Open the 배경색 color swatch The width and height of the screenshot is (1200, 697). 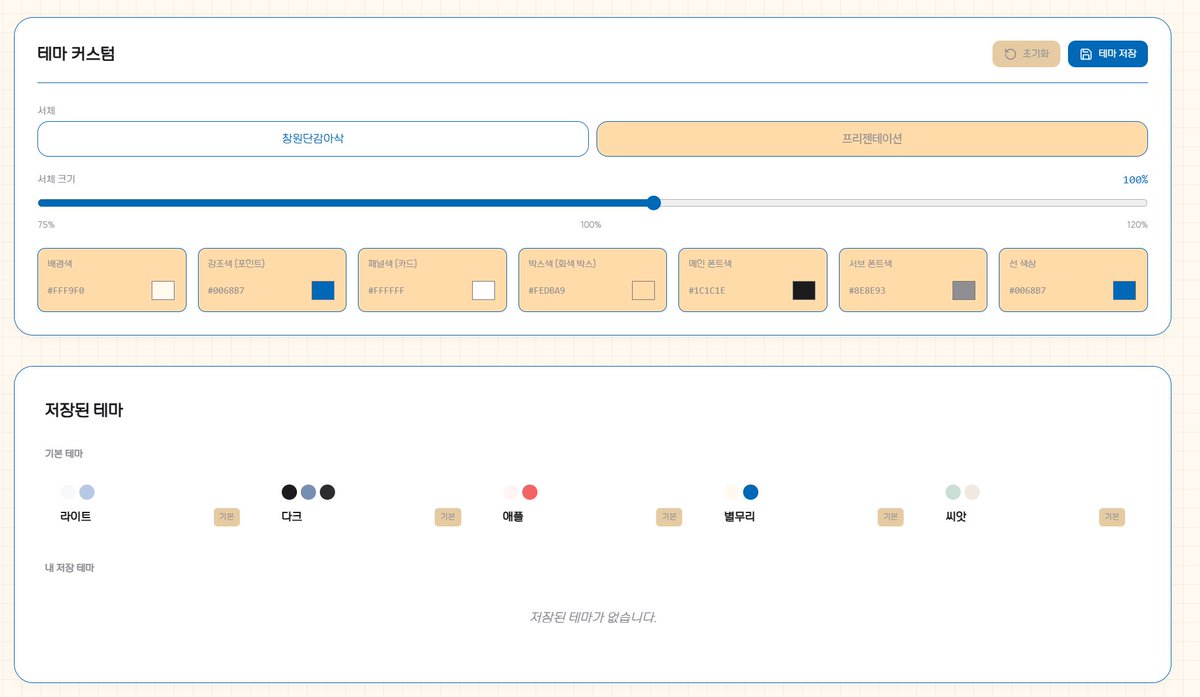(163, 291)
